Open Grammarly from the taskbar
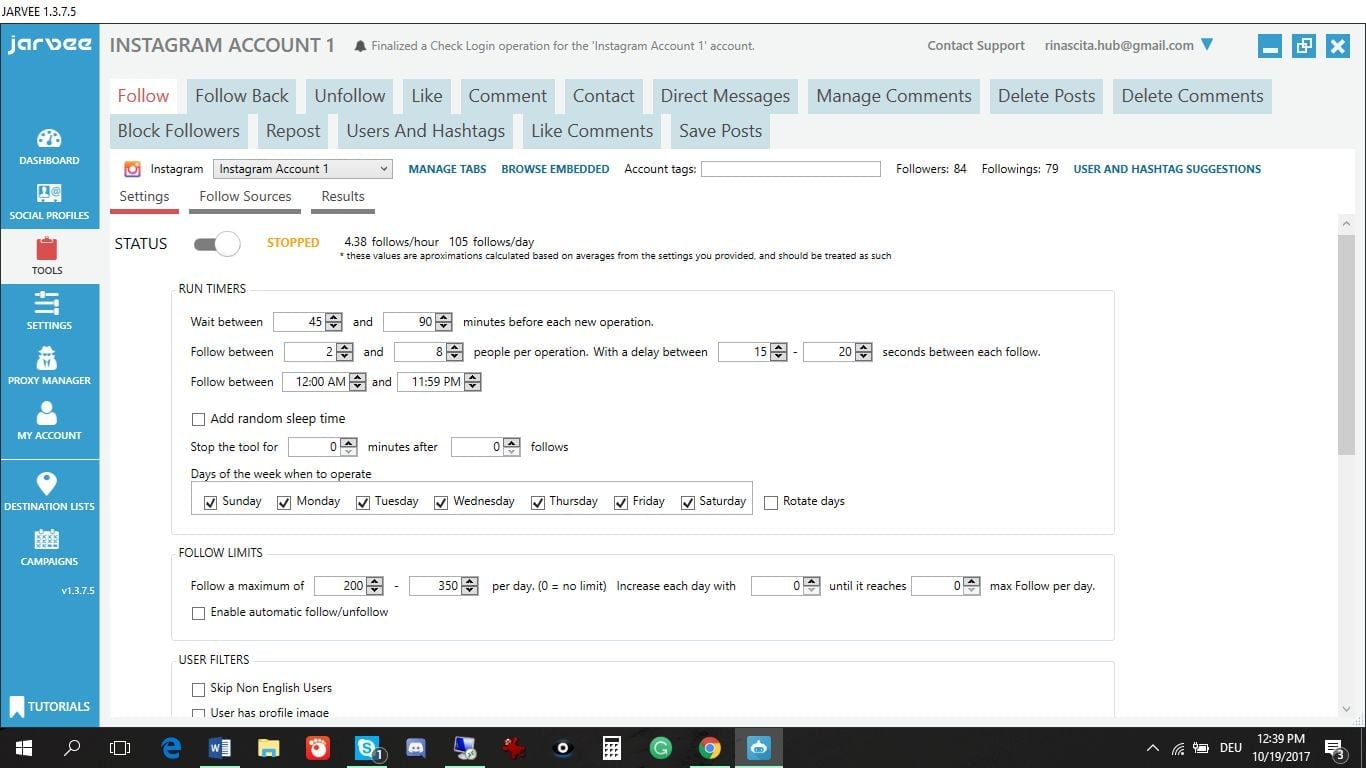Image resolution: width=1366 pixels, height=768 pixels. click(660, 747)
